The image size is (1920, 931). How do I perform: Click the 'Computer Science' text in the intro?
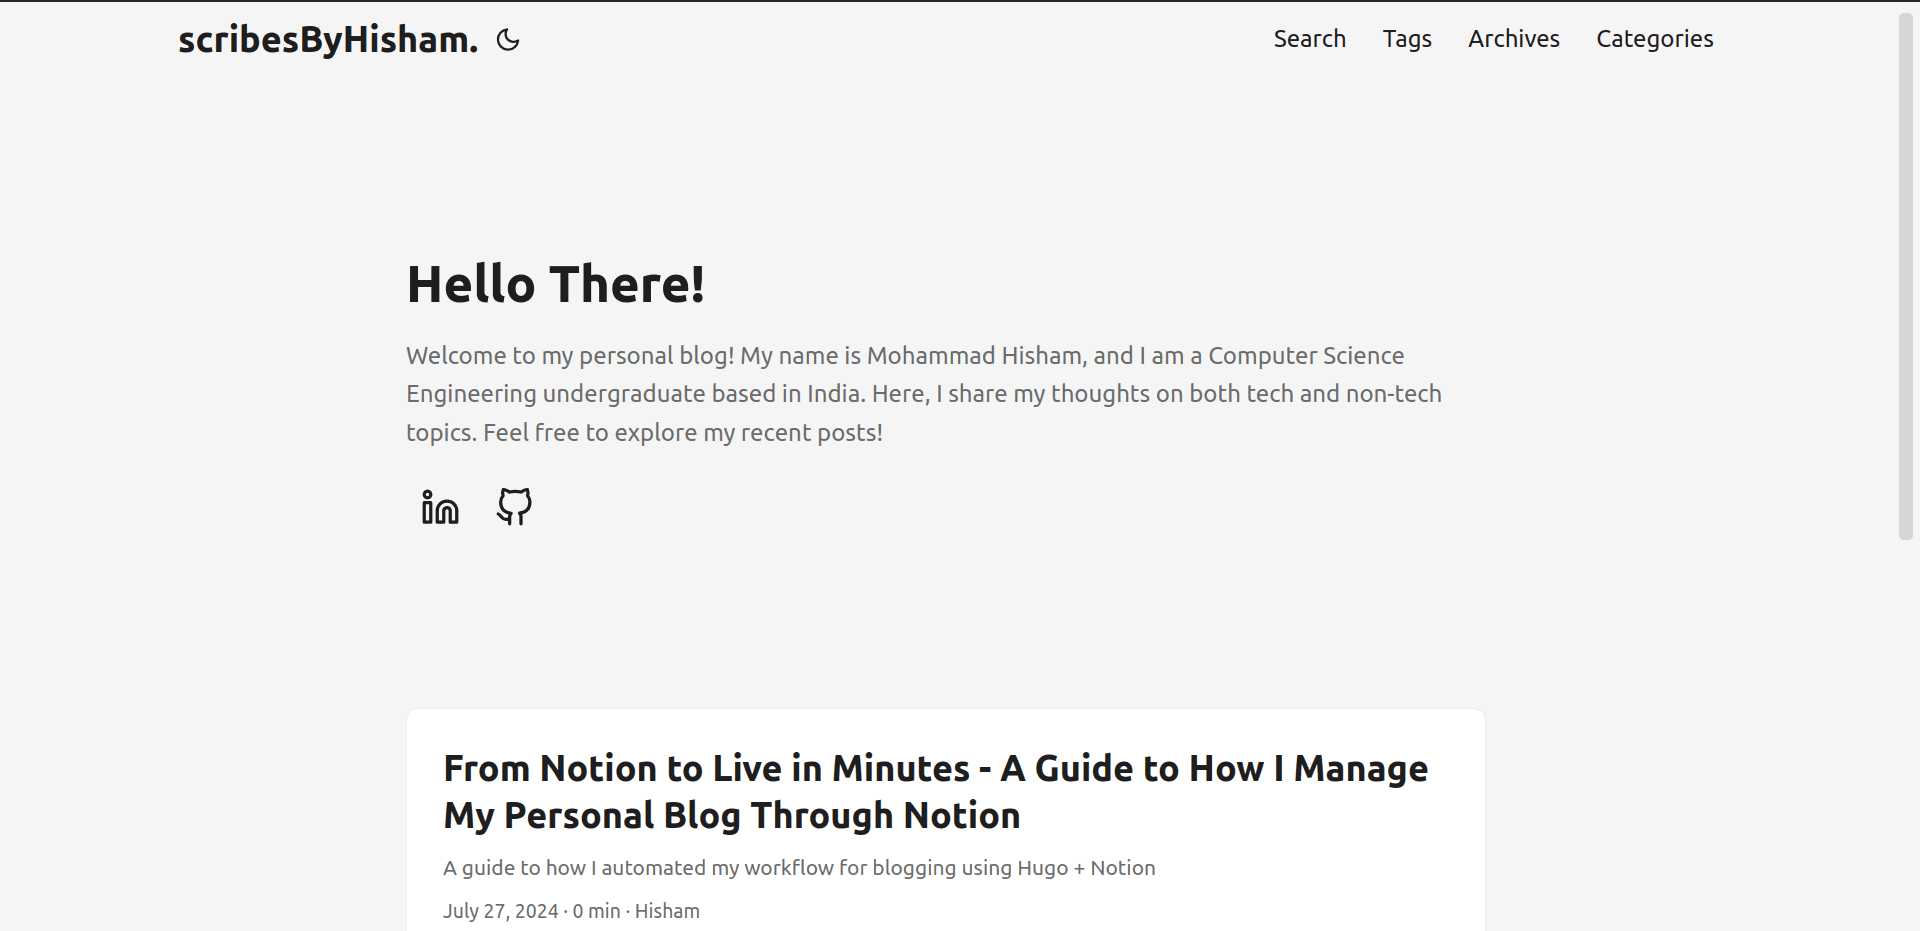tap(1305, 356)
